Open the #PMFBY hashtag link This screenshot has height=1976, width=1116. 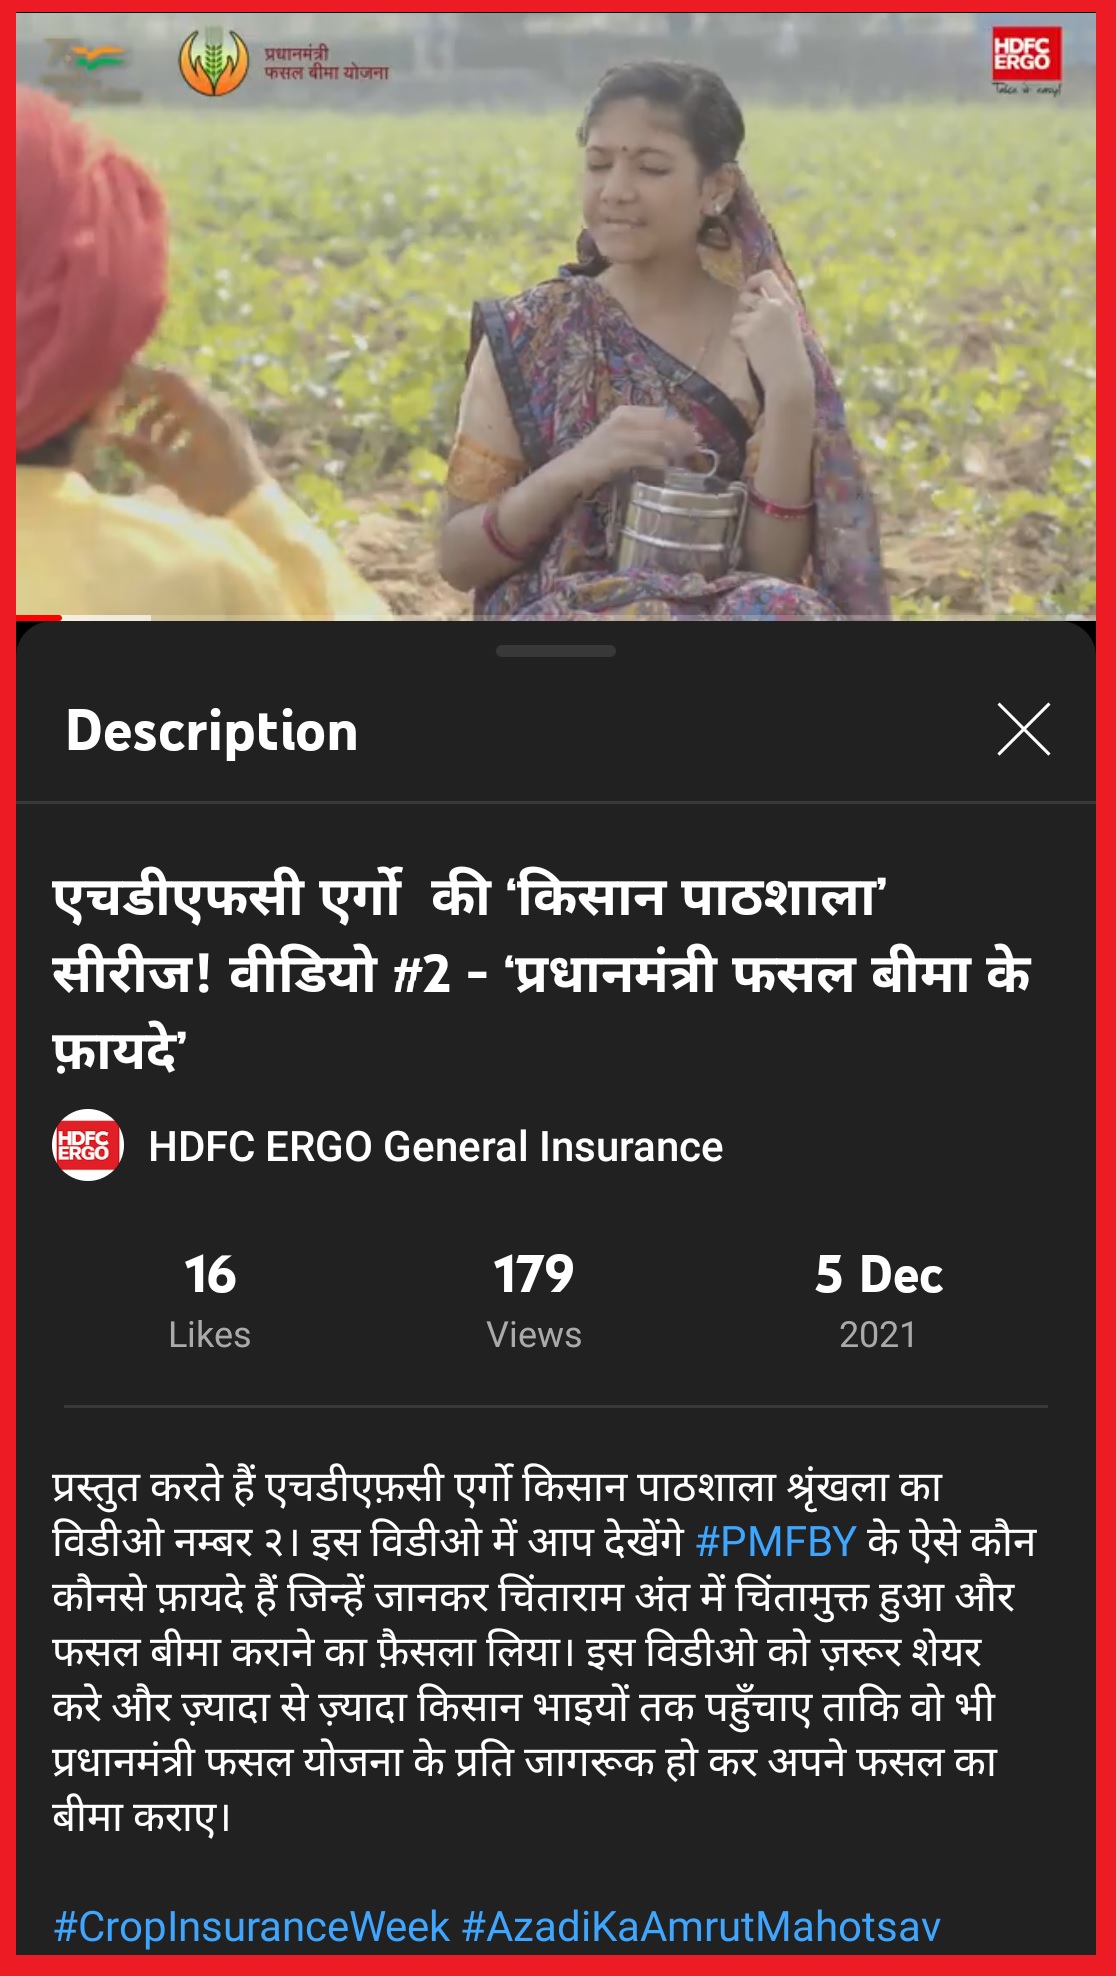click(776, 1542)
